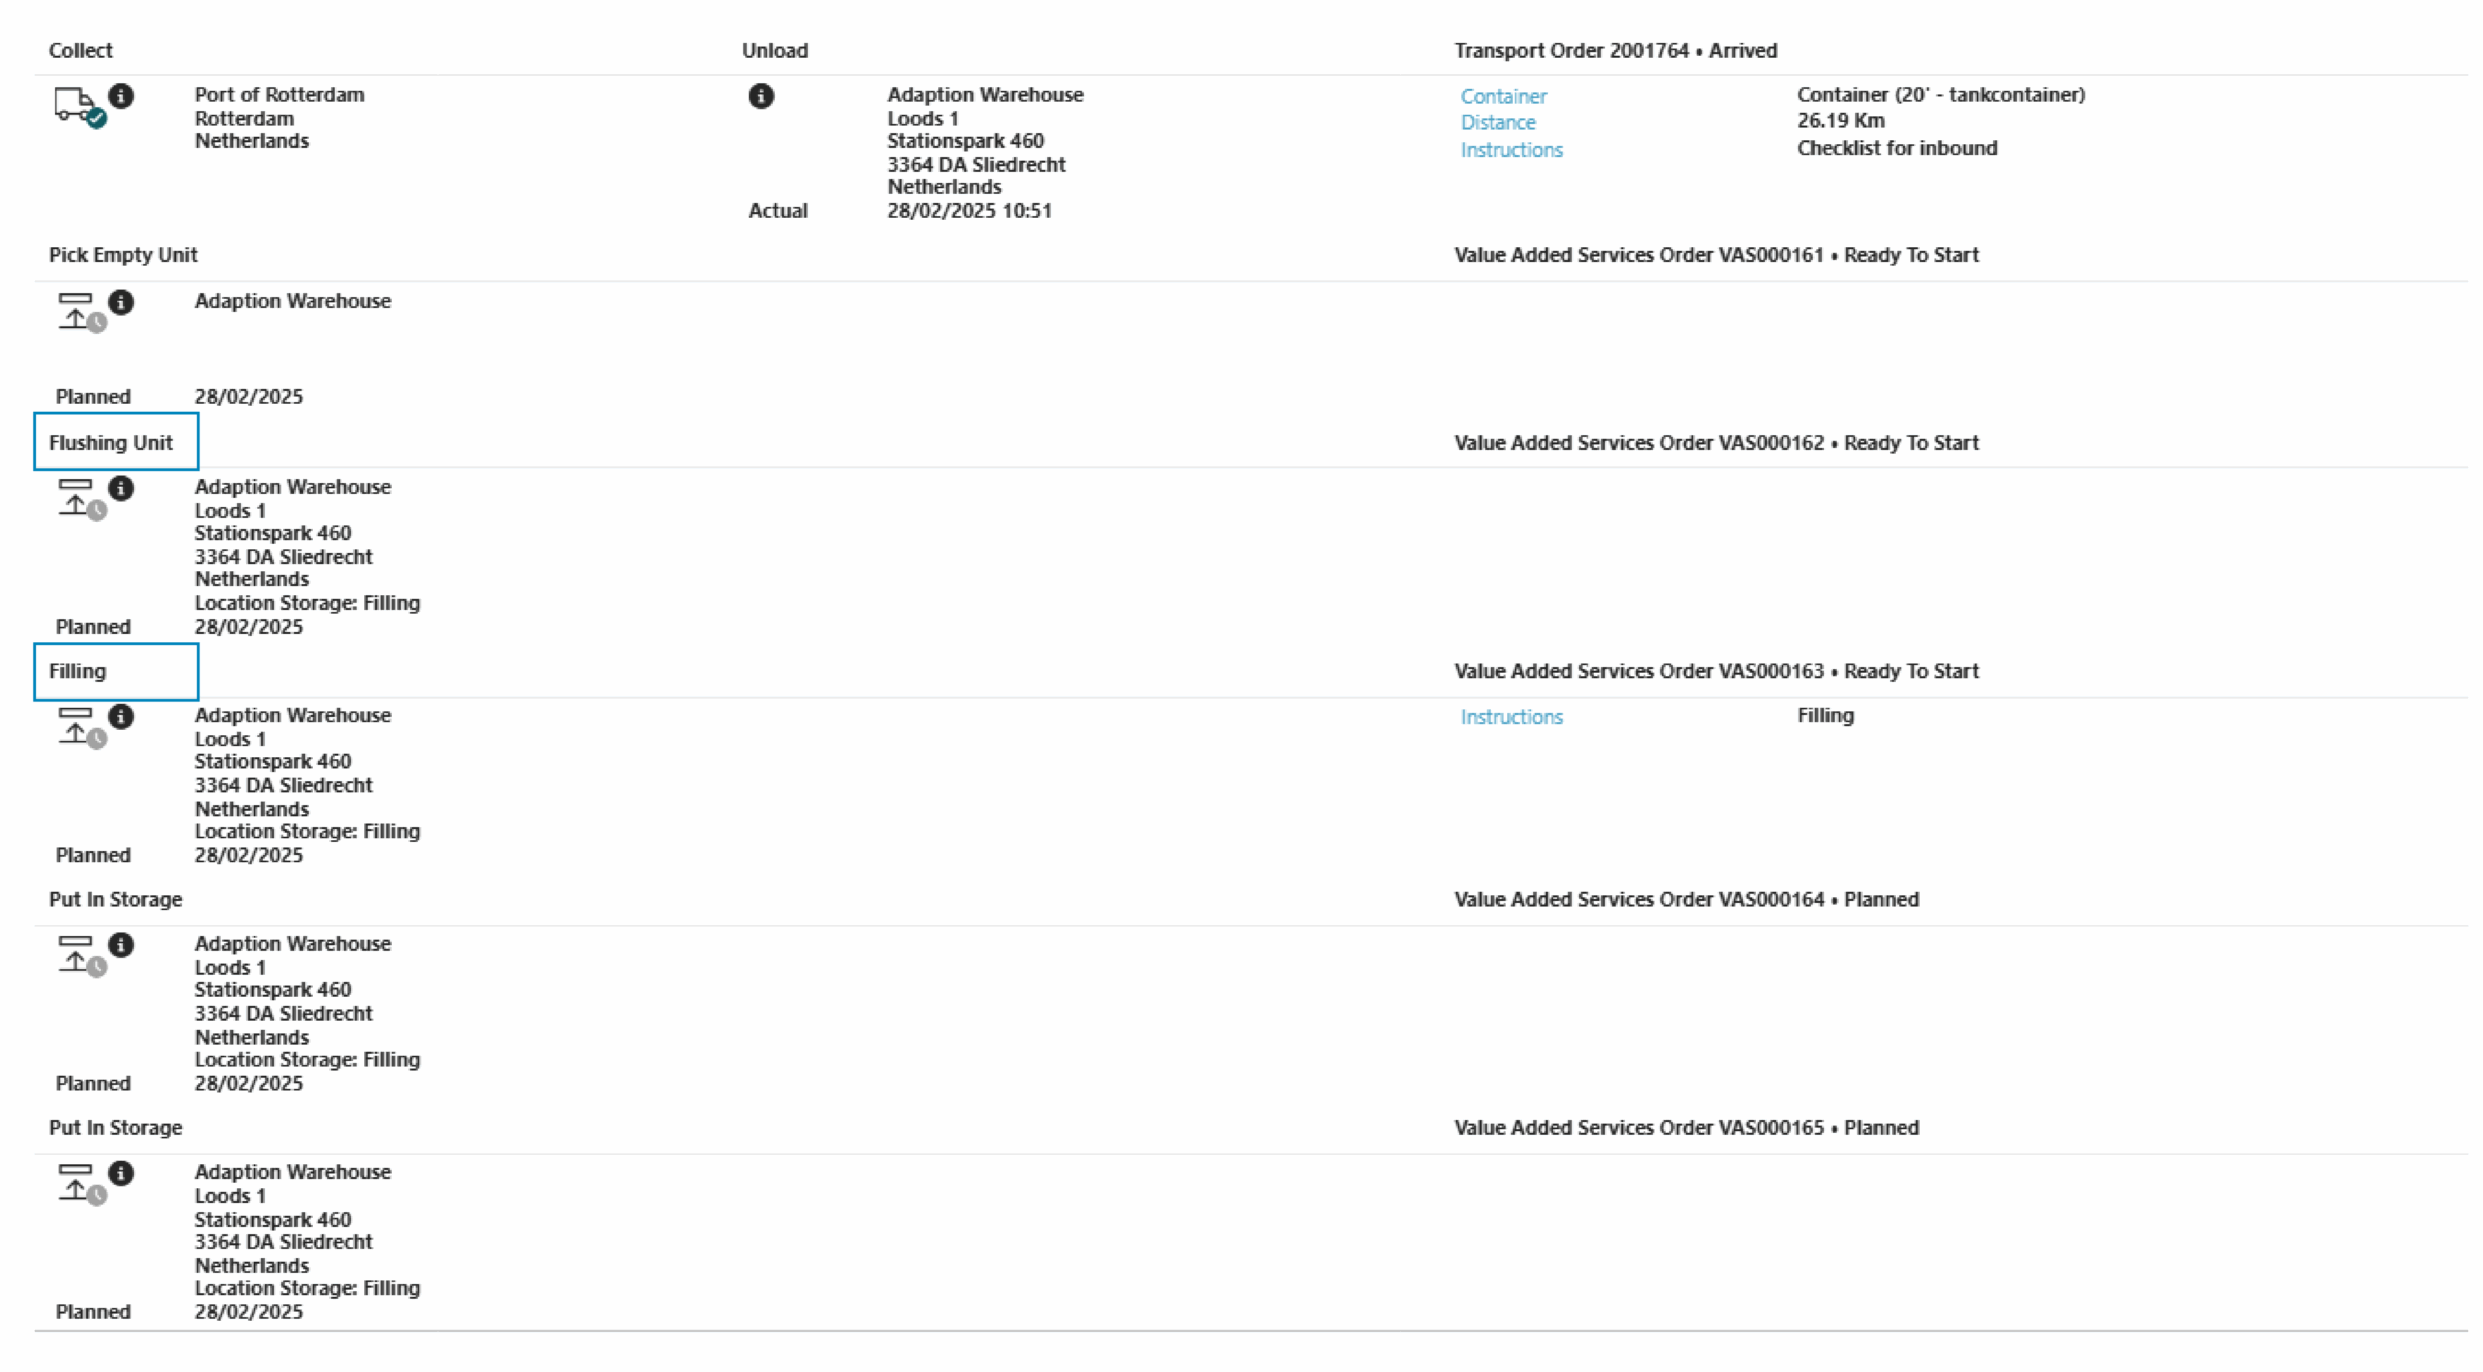This screenshot has width=2483, height=1372.
Task: Open the Container link
Action: pos(1503,97)
